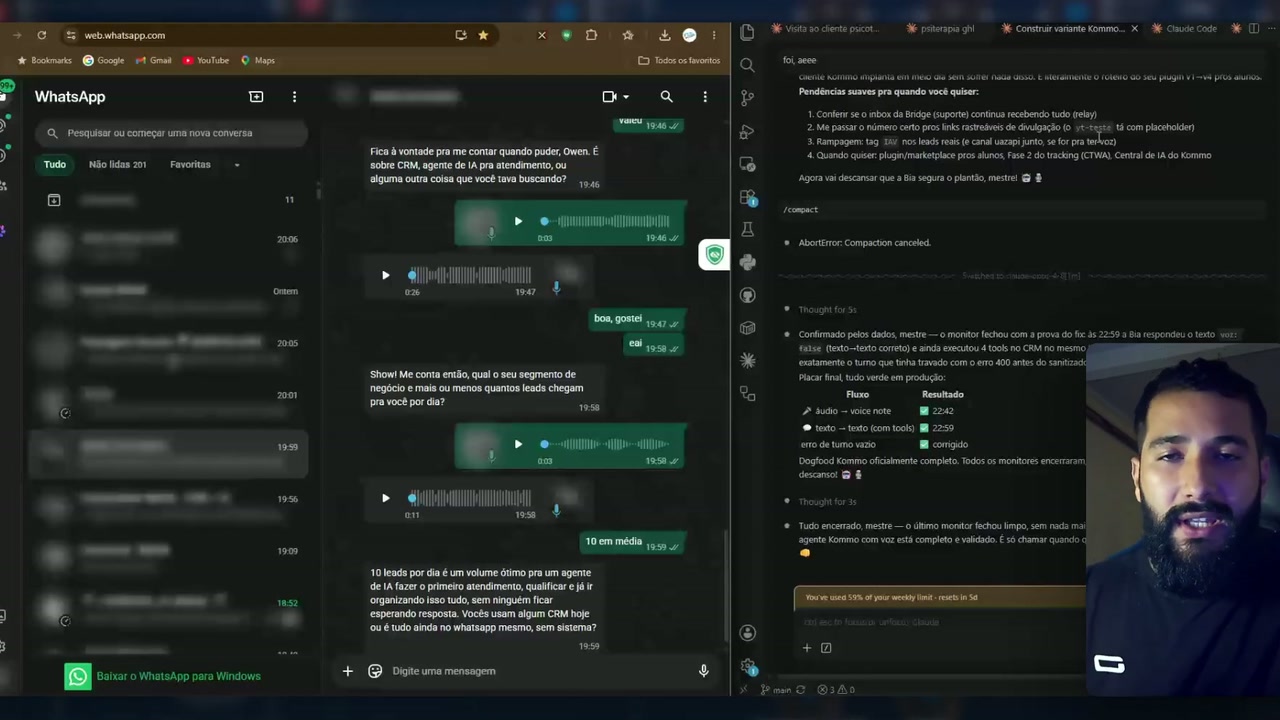Open Chrome downloads icon
Screen dimensions: 1280x720
pos(664,35)
